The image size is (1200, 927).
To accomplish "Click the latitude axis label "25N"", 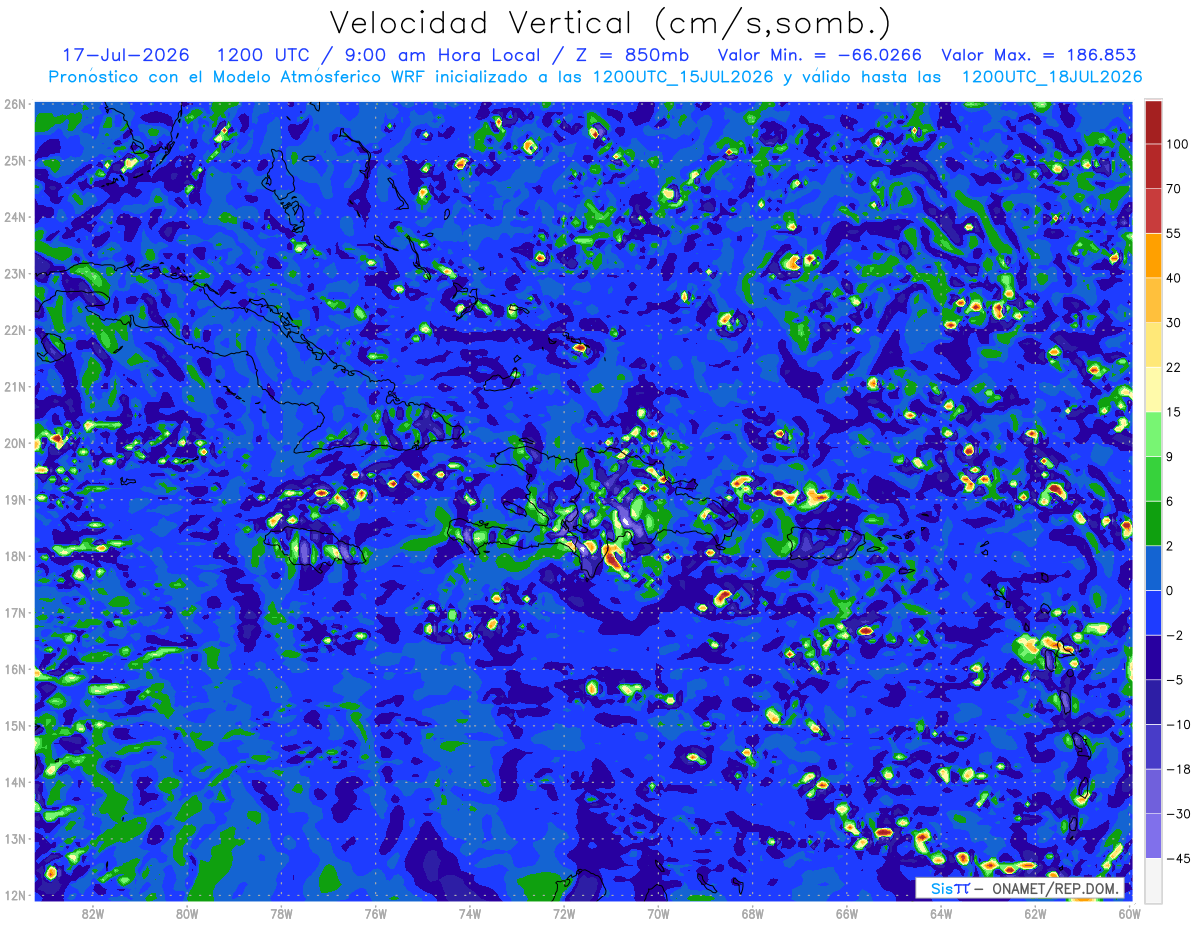I will (15, 160).
